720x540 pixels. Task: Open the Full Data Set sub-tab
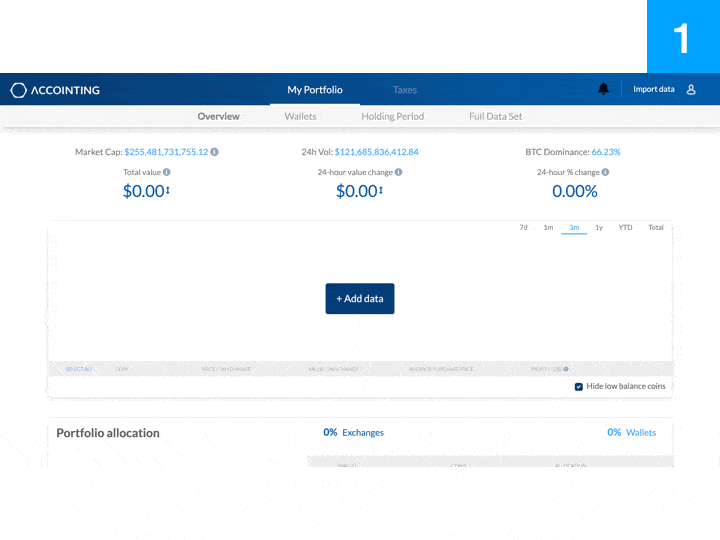pyautogui.click(x=495, y=116)
